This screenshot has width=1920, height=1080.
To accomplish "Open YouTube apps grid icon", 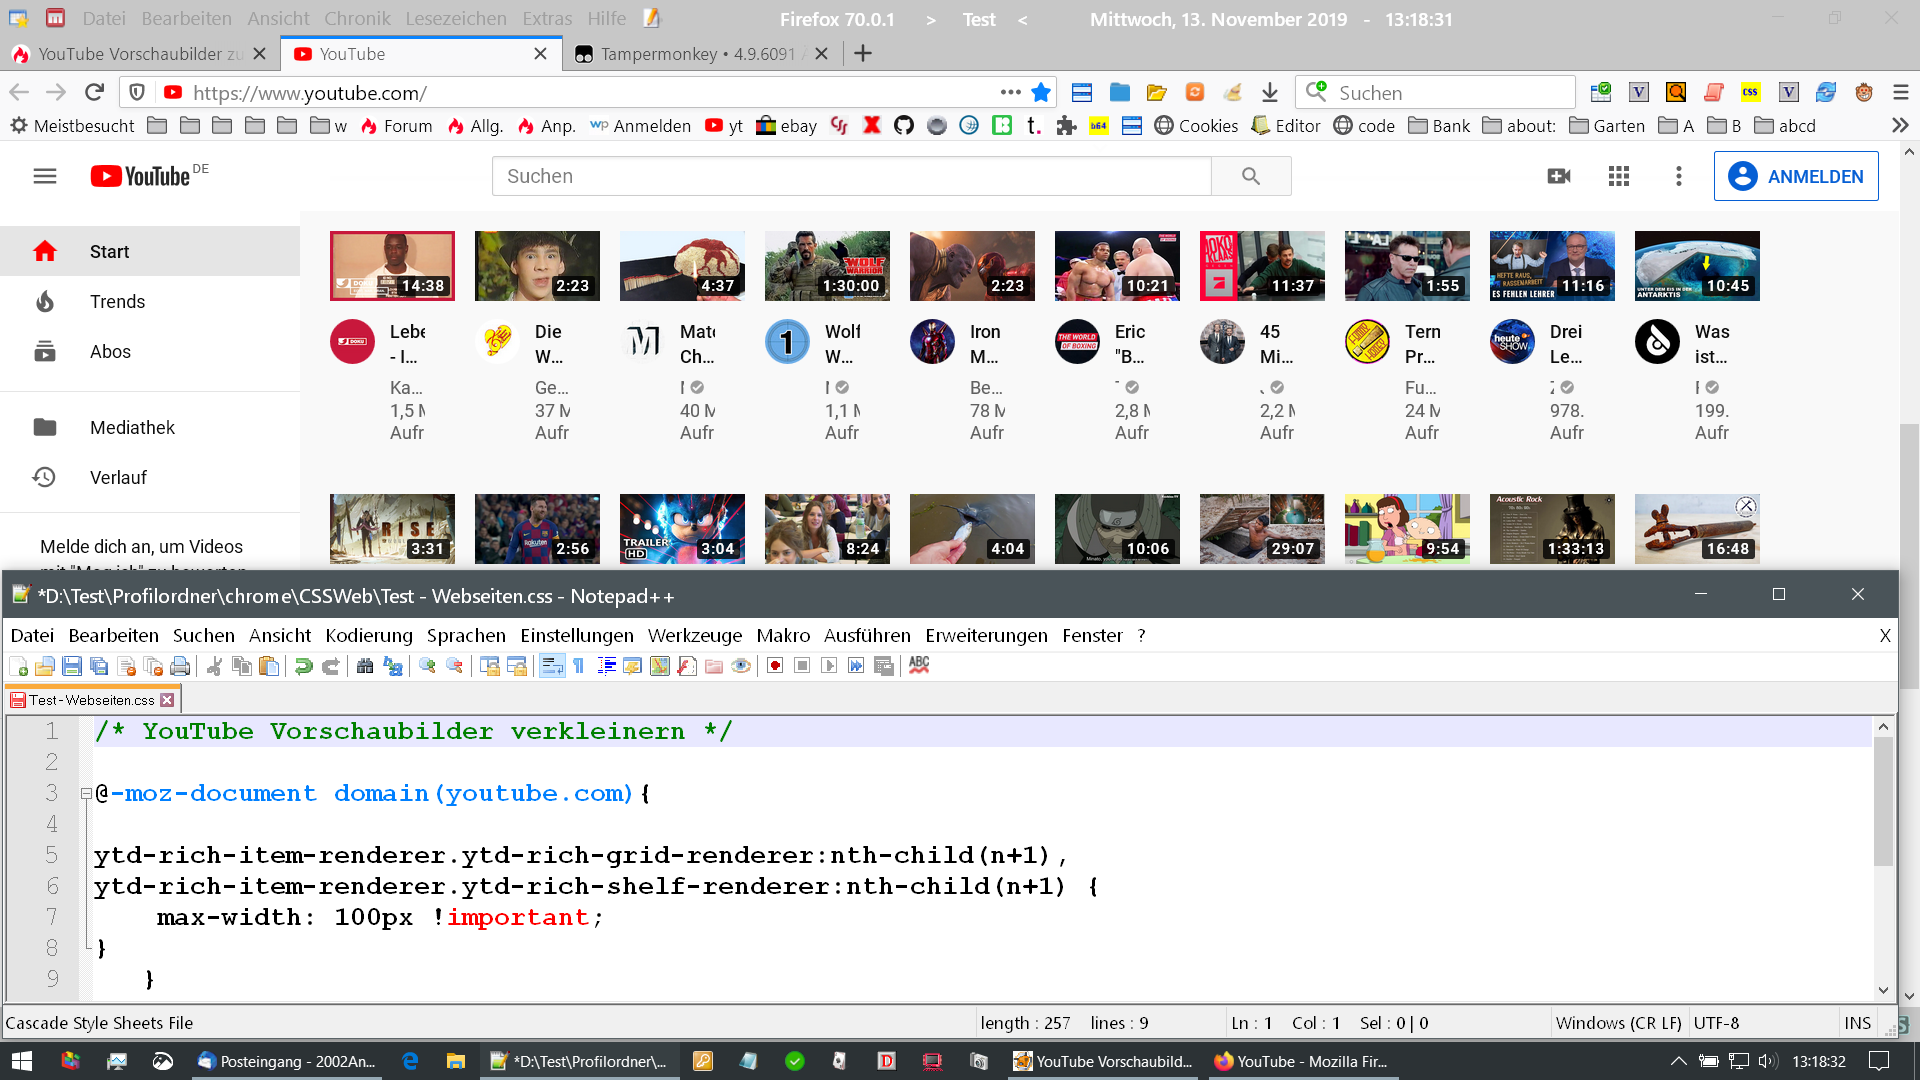I will 1619,176.
